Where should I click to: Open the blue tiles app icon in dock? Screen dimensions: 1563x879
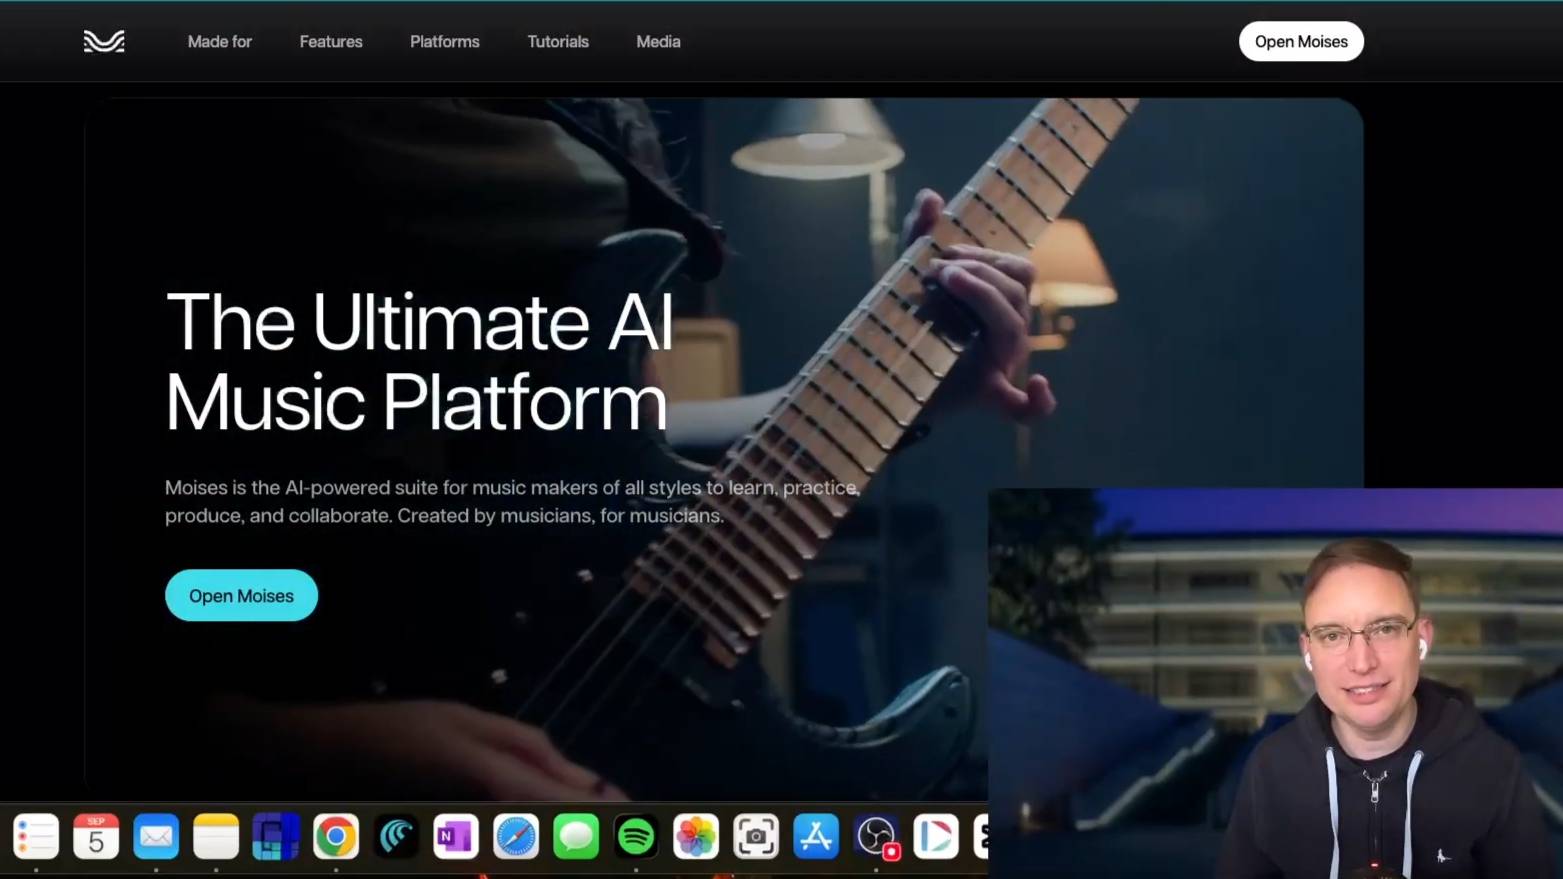pos(276,836)
